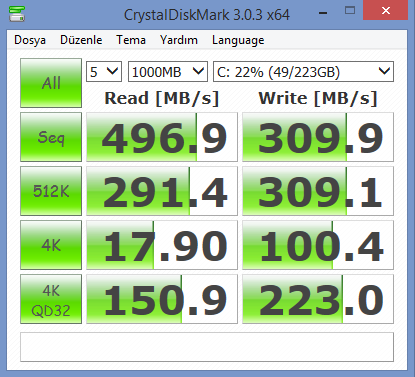Click the 4K QD32 read result 150.9
Viewport: 415px width, 377px height.
[162, 299]
